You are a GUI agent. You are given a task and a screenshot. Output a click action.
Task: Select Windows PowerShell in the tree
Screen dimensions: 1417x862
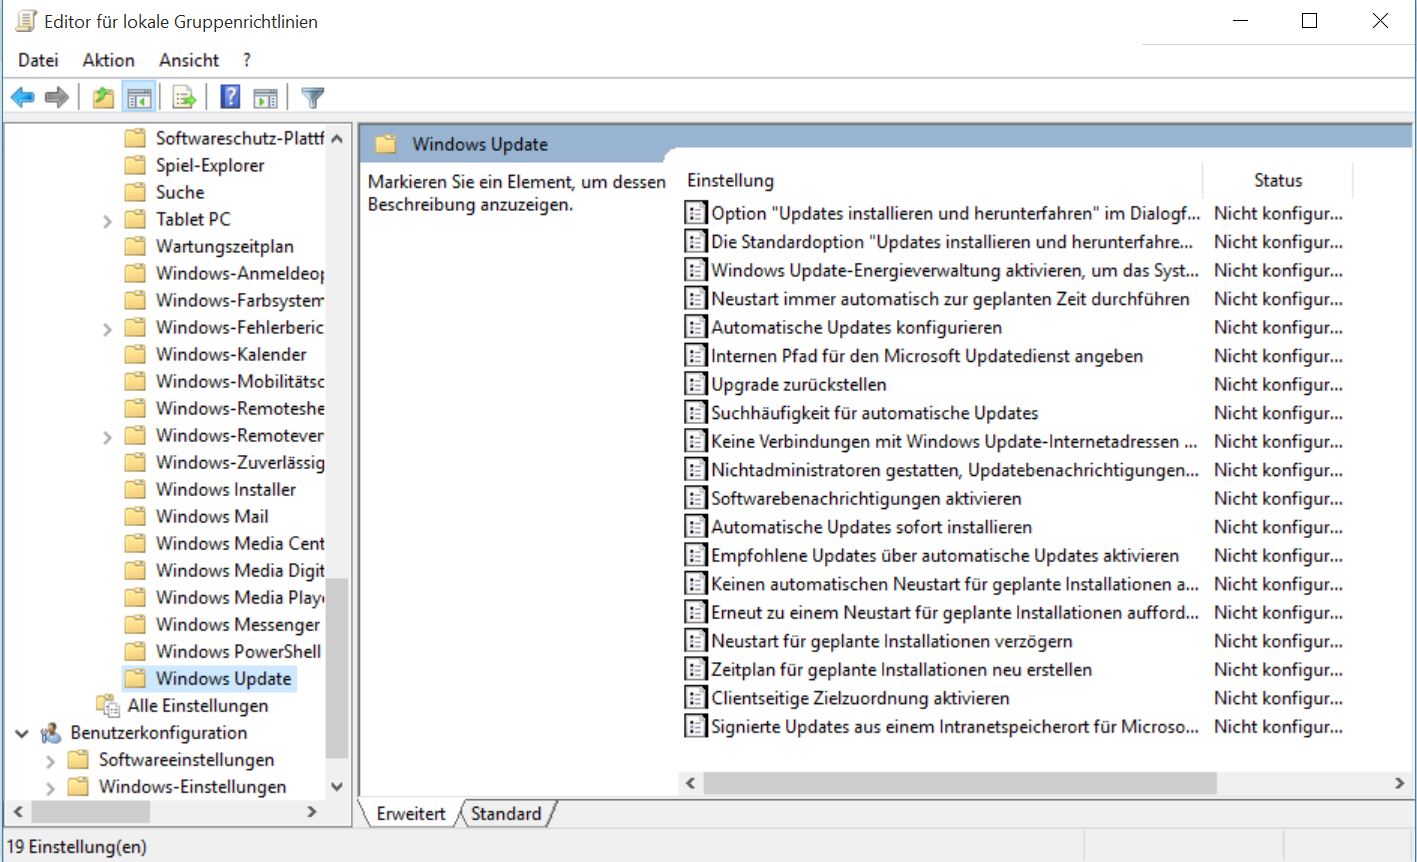click(x=238, y=651)
